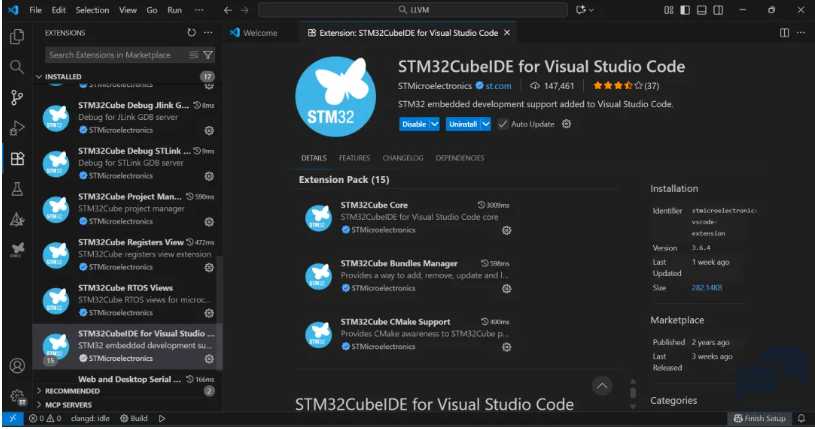Open the Accounts icon in activity bar
This screenshot has height=429, width=815.
16,366
